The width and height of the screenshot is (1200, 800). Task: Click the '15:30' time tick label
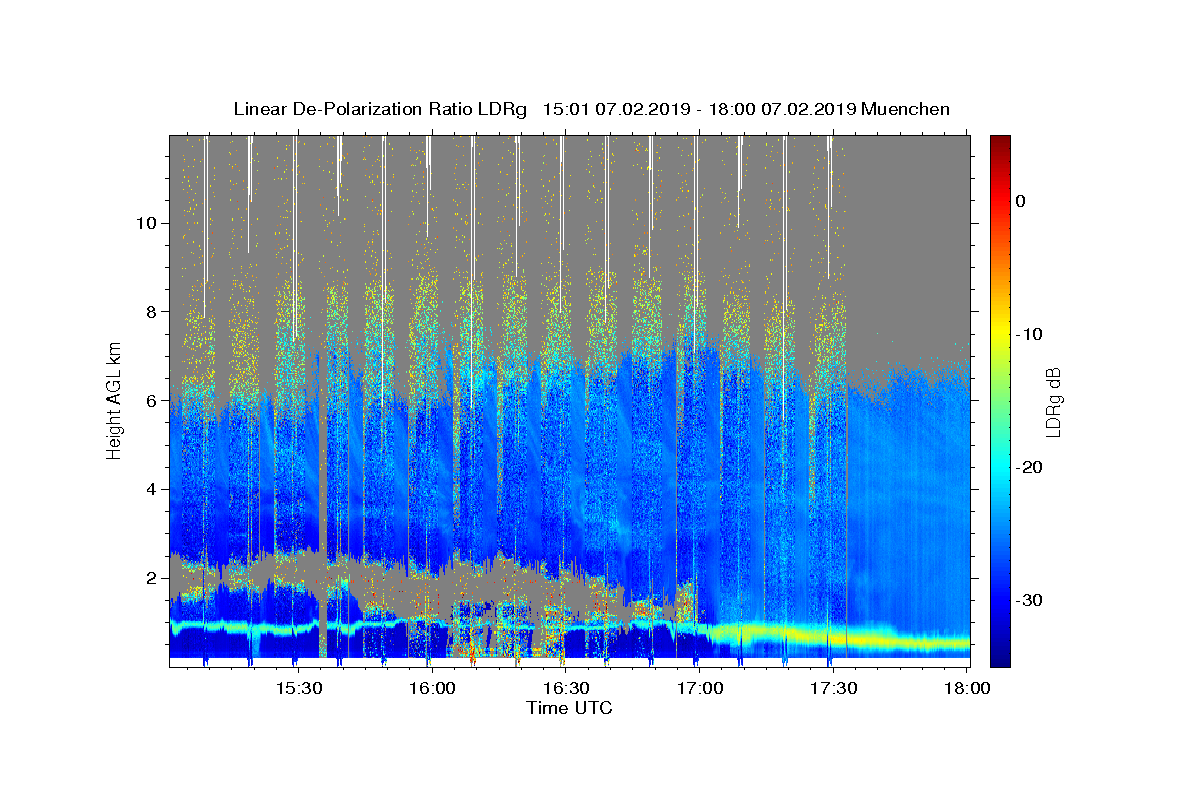click(298, 688)
